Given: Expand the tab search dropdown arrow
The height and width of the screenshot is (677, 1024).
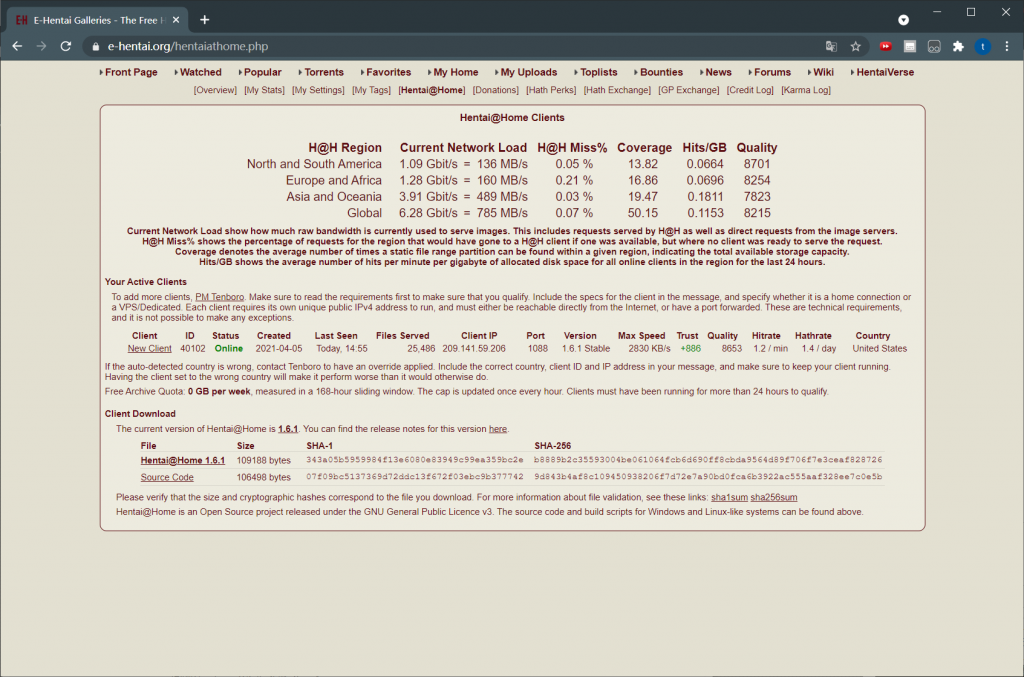Looking at the screenshot, I should point(903,19).
